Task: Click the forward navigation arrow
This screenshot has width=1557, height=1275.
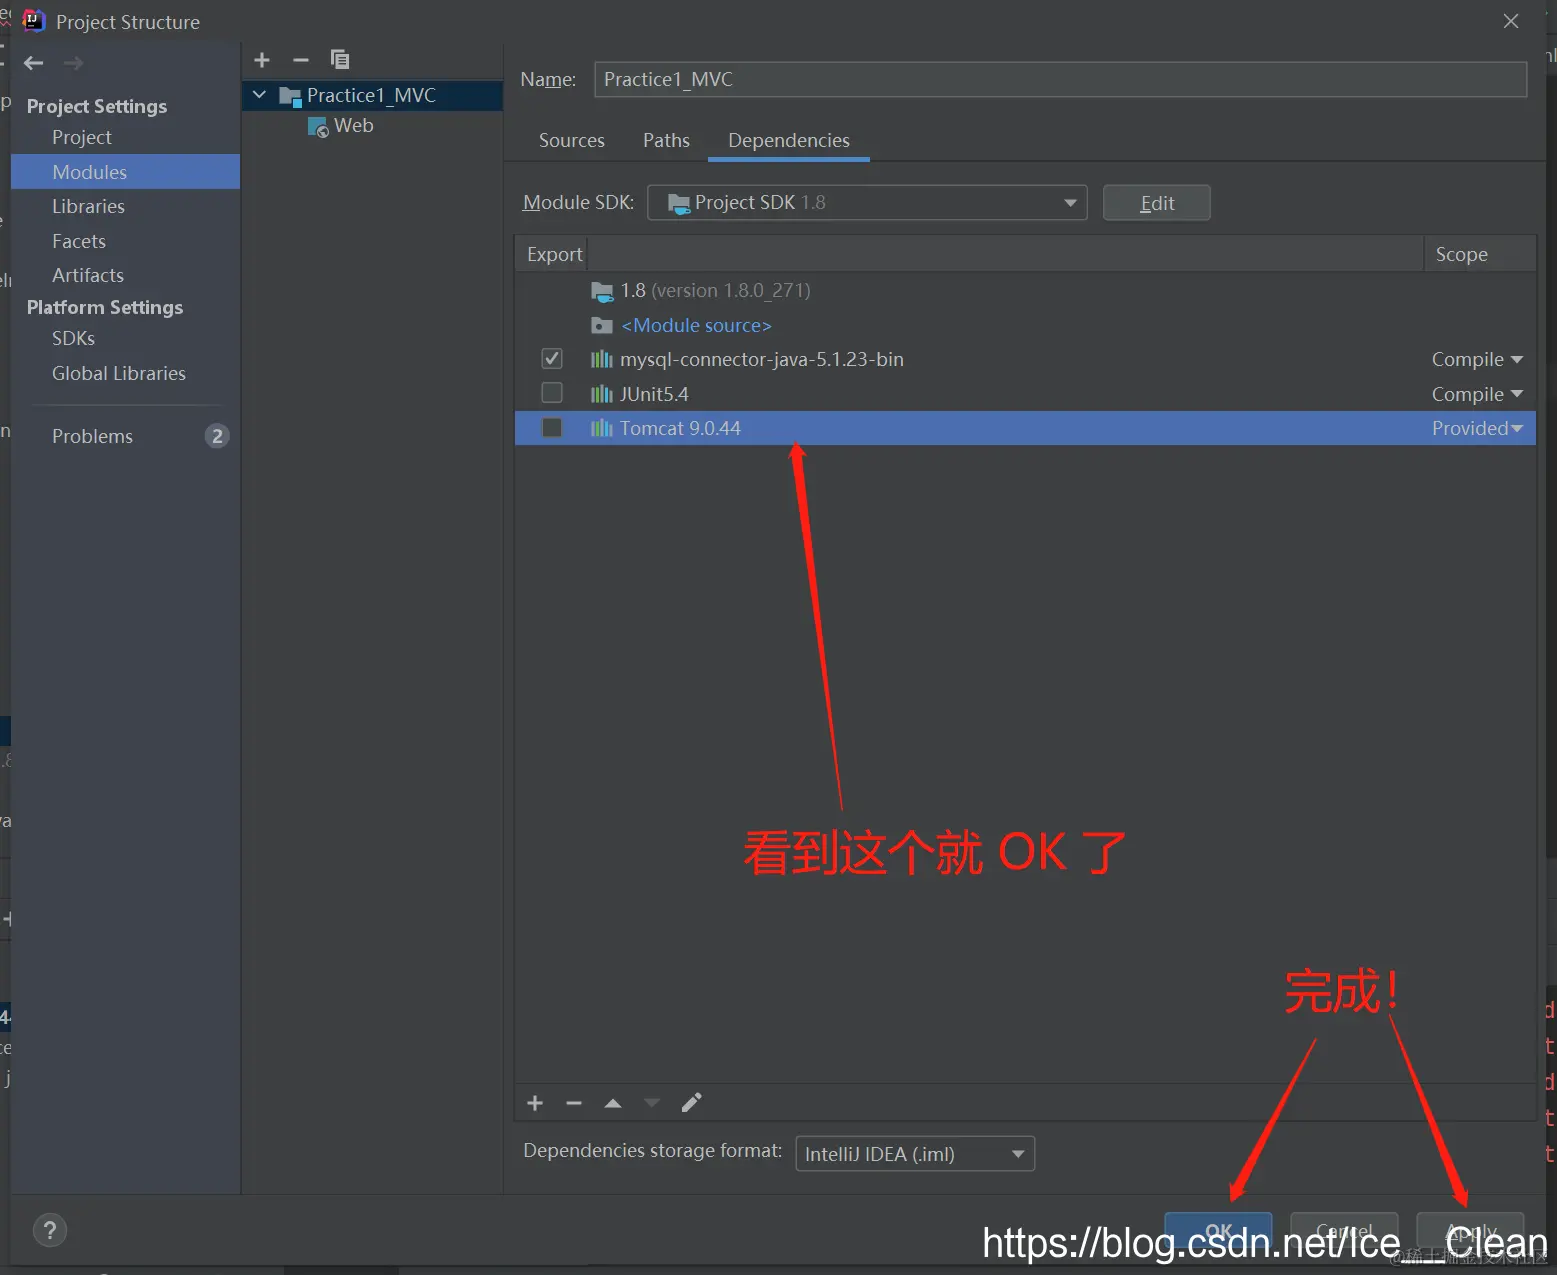Action: [x=73, y=63]
